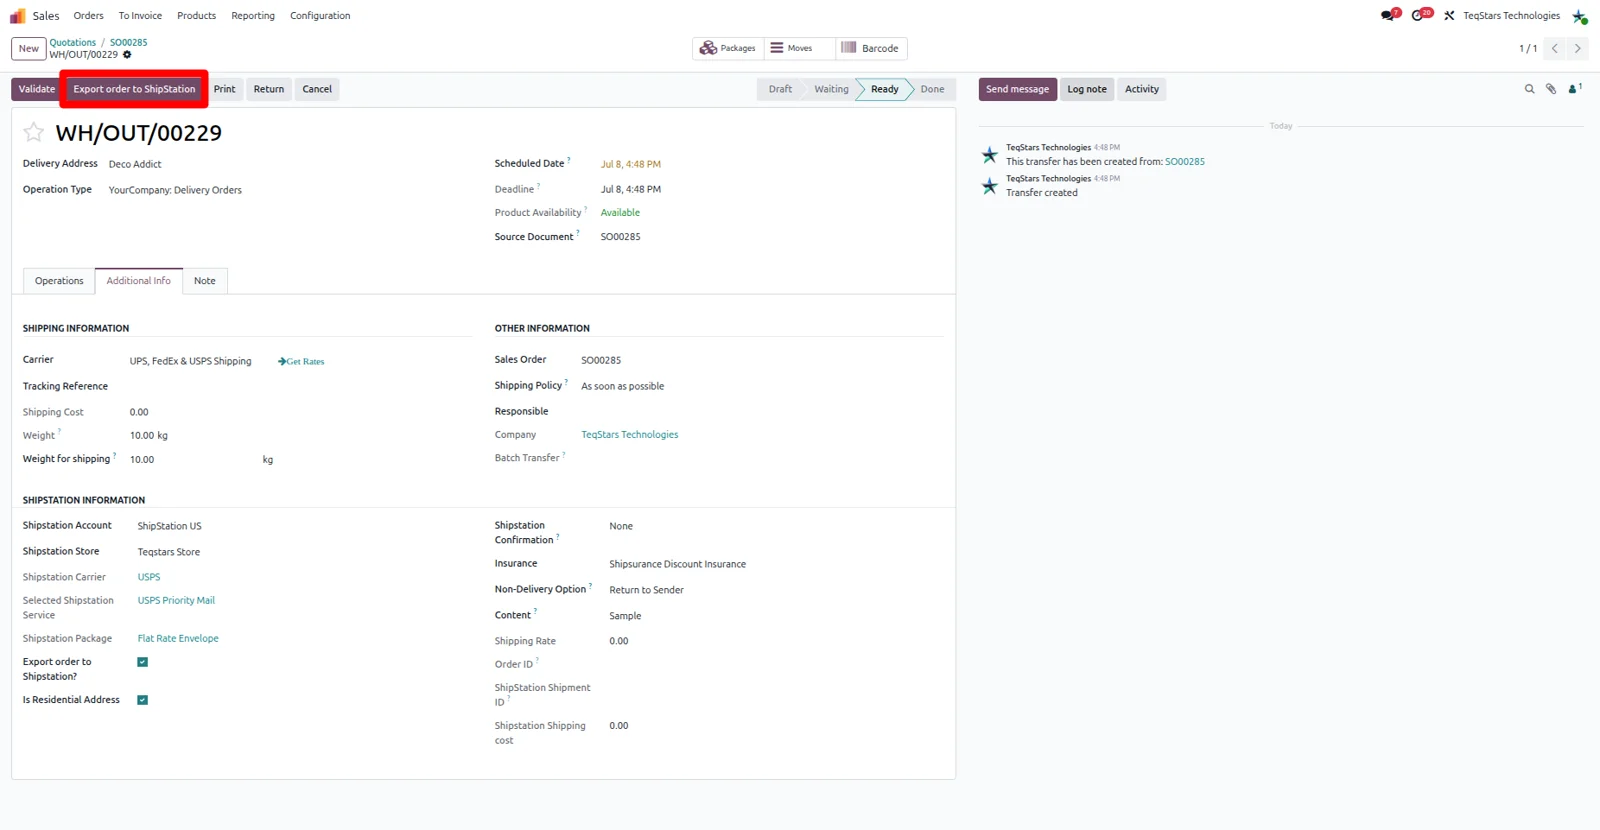Open the attachments paperclip icon
This screenshot has height=830, width=1600.
pyautogui.click(x=1551, y=89)
